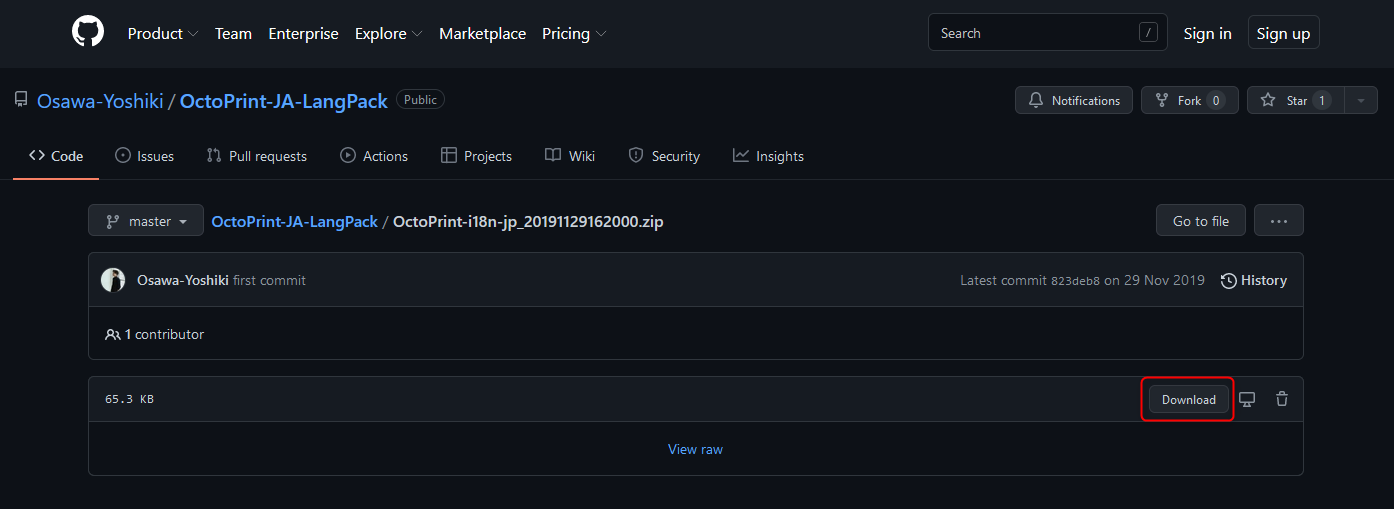Click the Public visibility label

420,100
